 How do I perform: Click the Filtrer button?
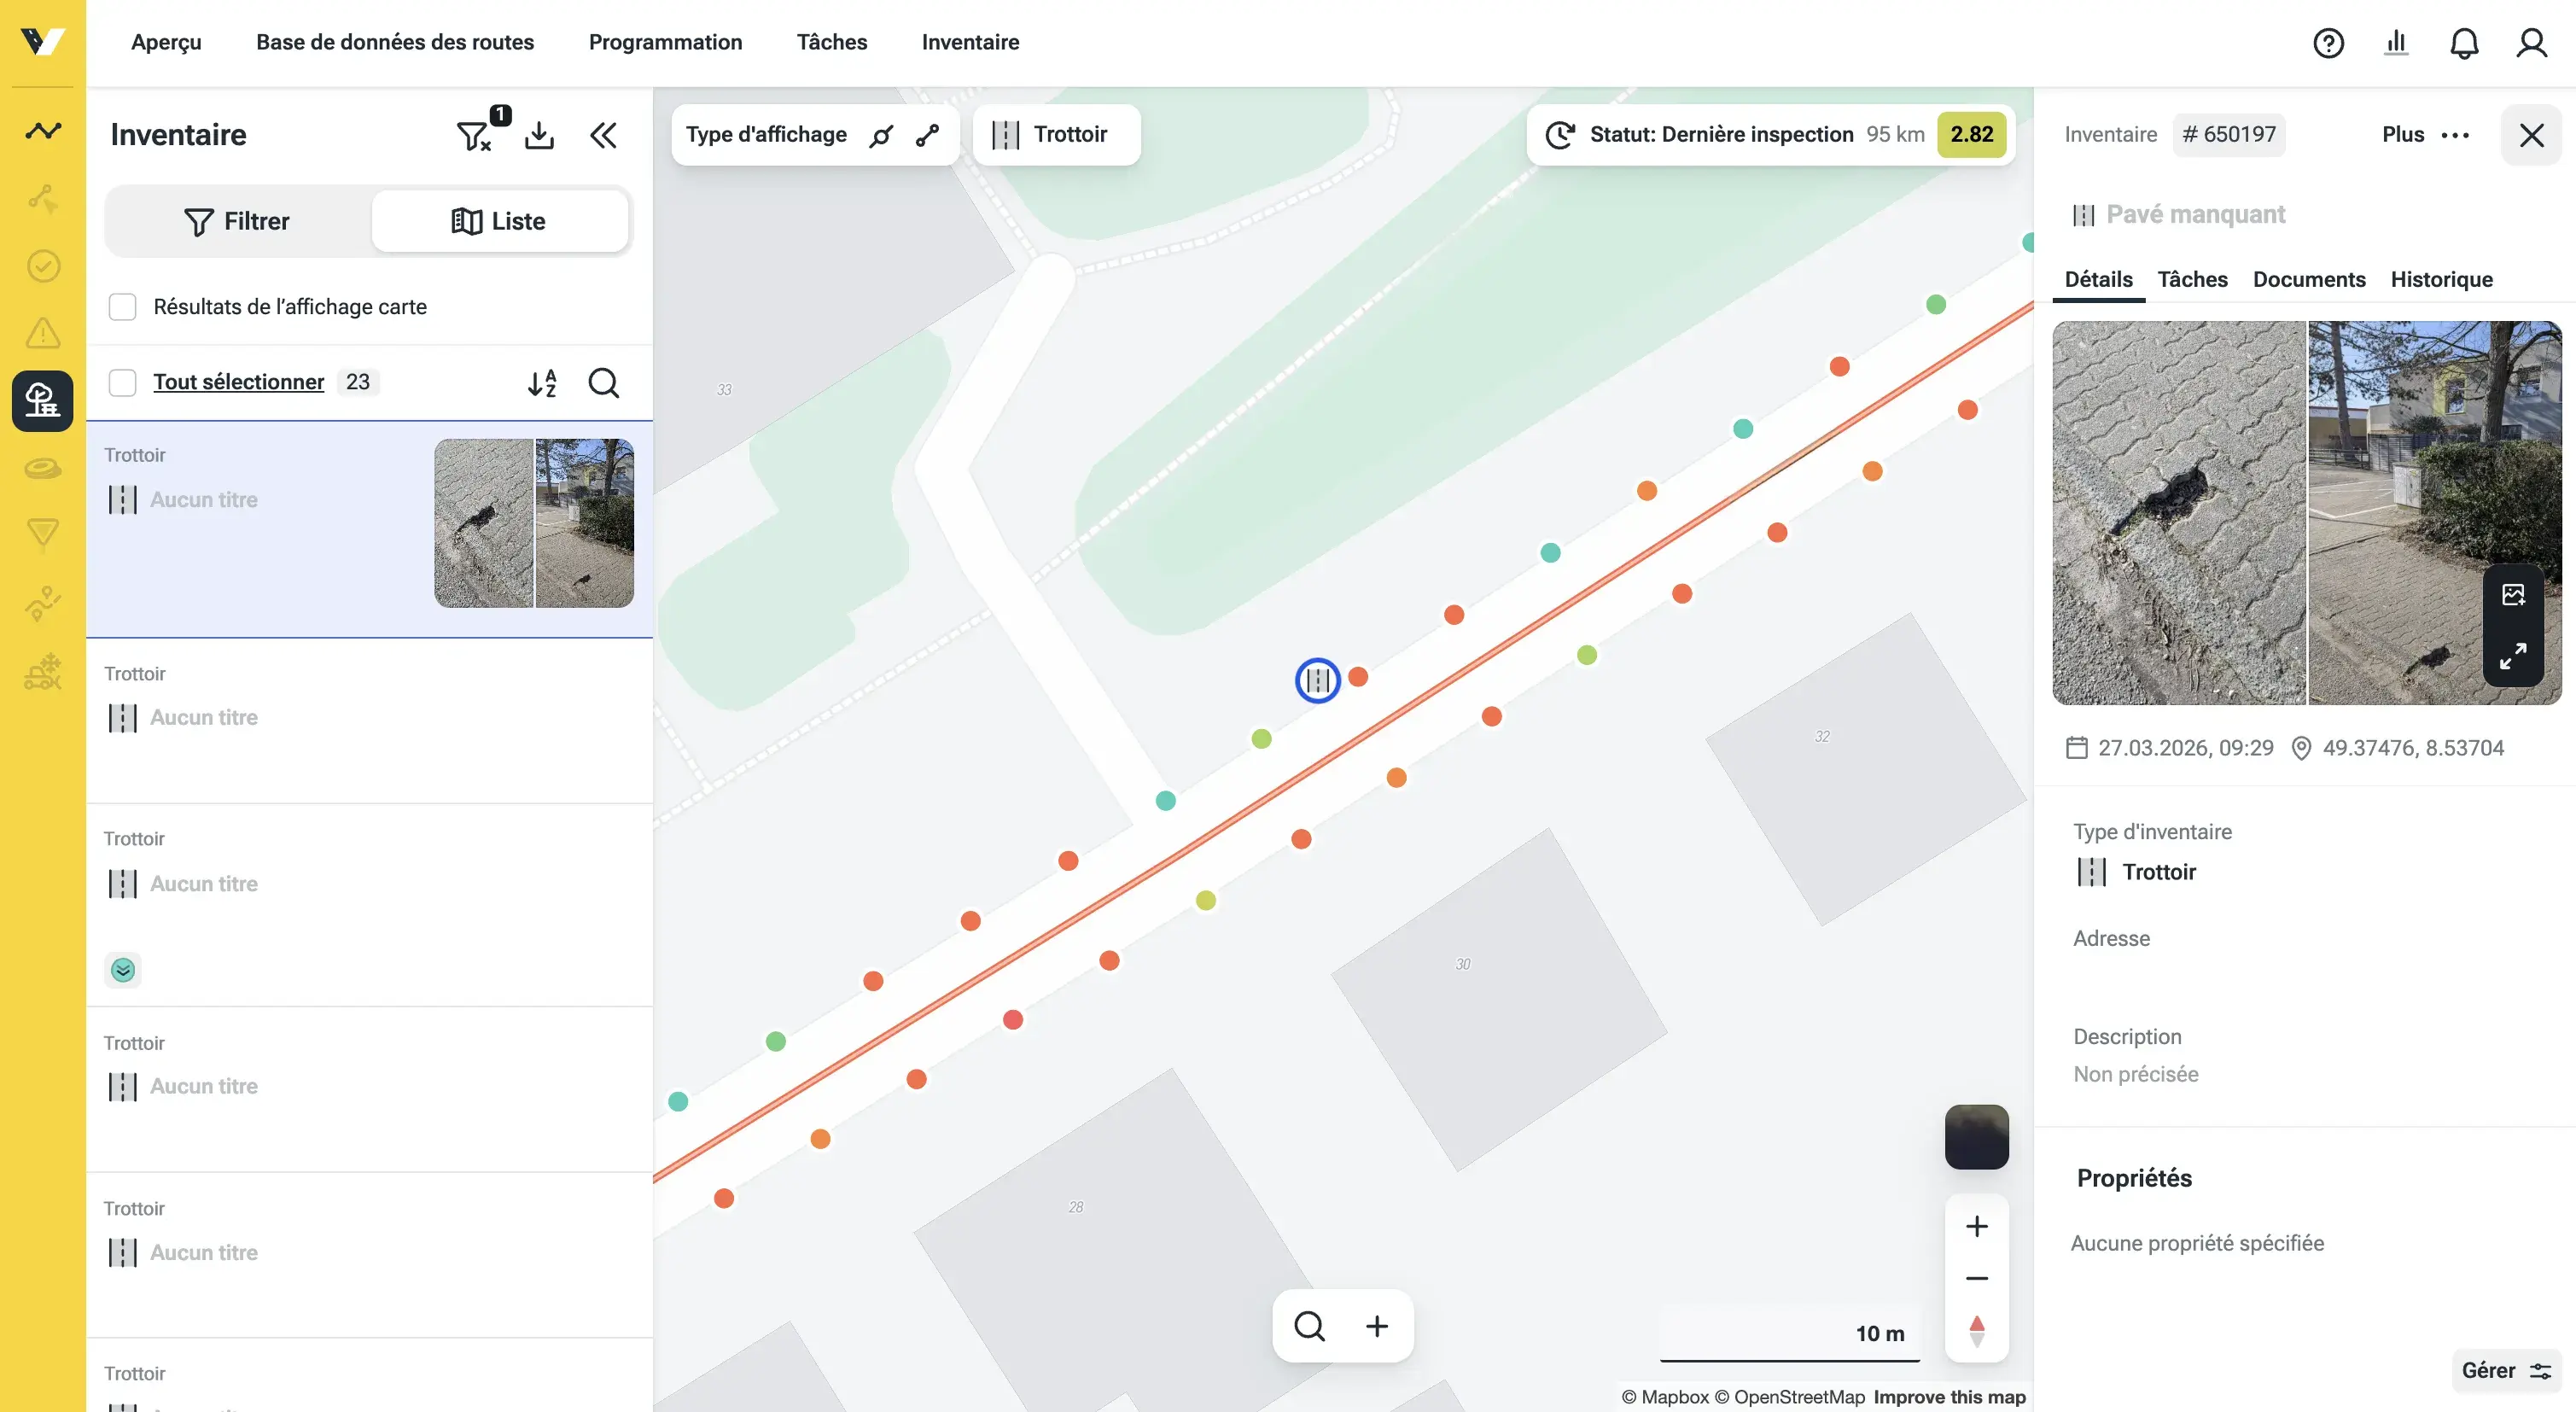(x=237, y=221)
